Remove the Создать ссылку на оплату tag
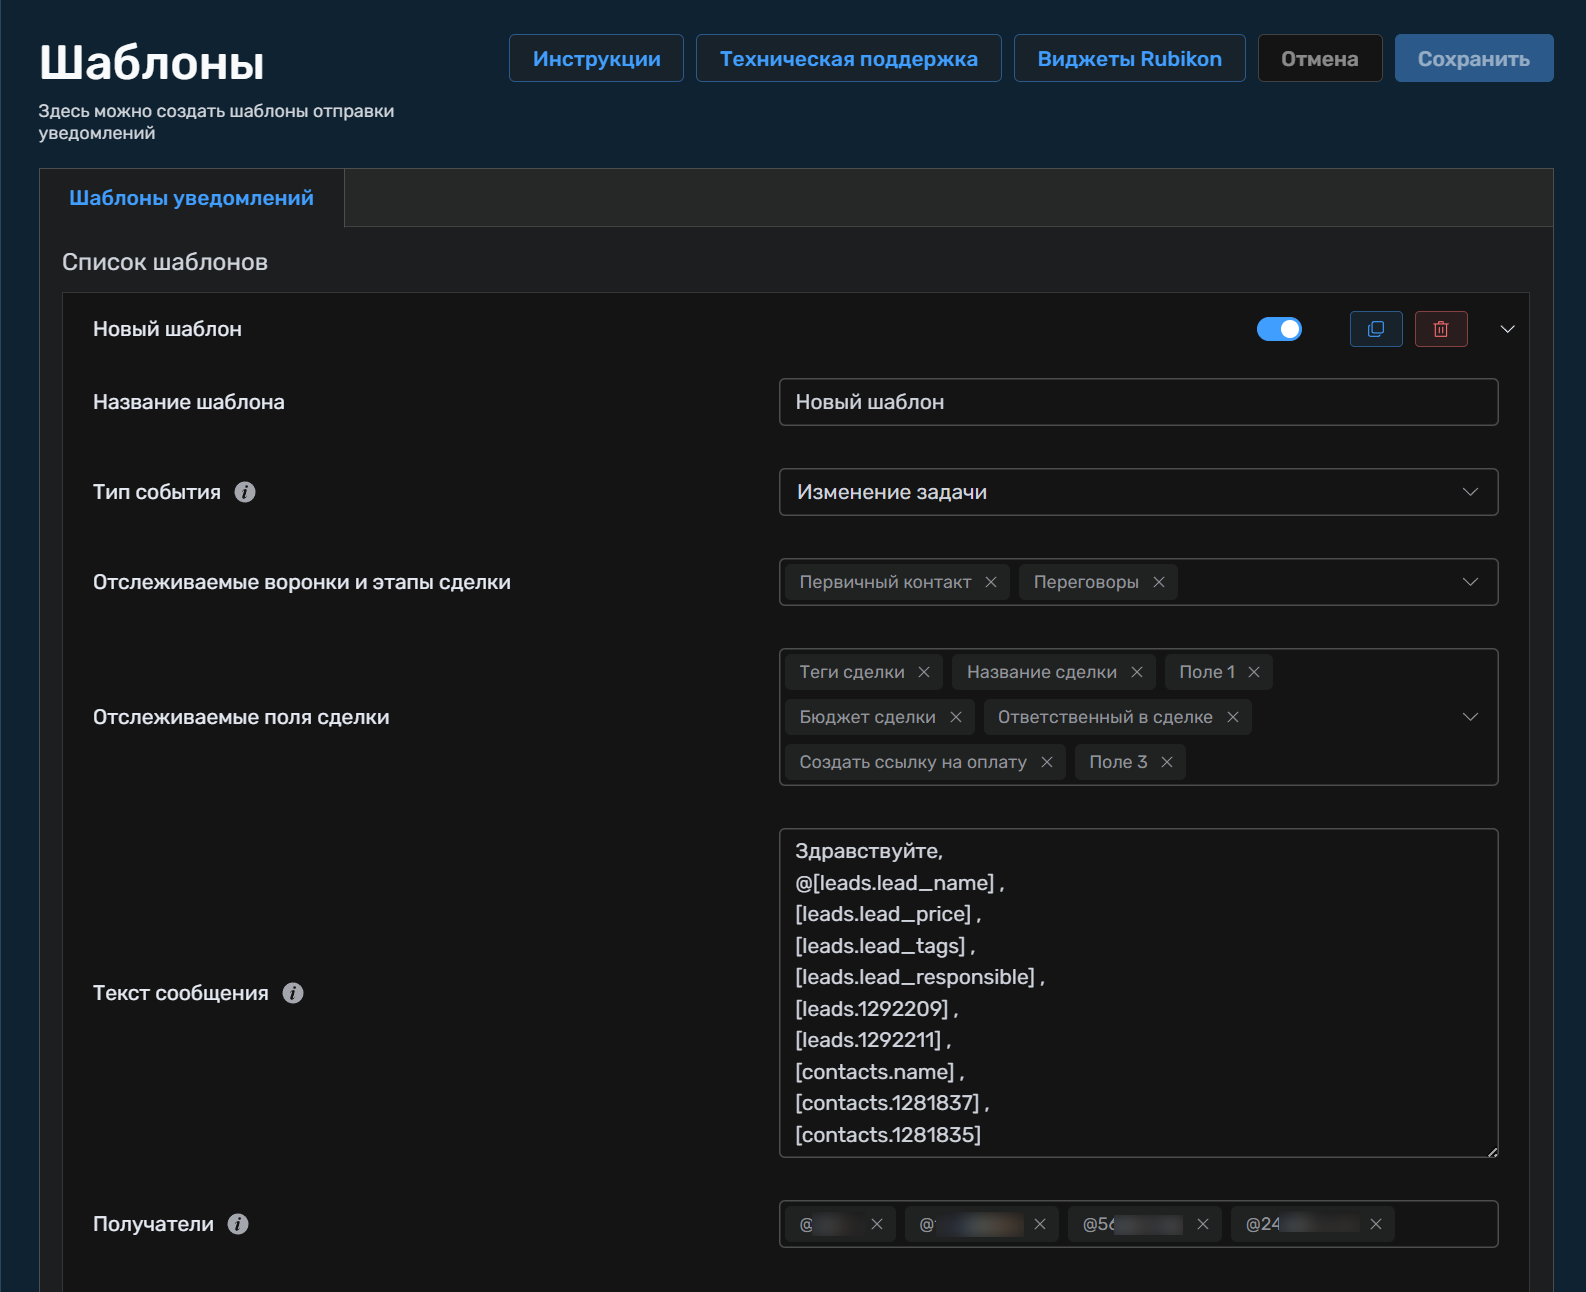The image size is (1586, 1292). 1047,762
